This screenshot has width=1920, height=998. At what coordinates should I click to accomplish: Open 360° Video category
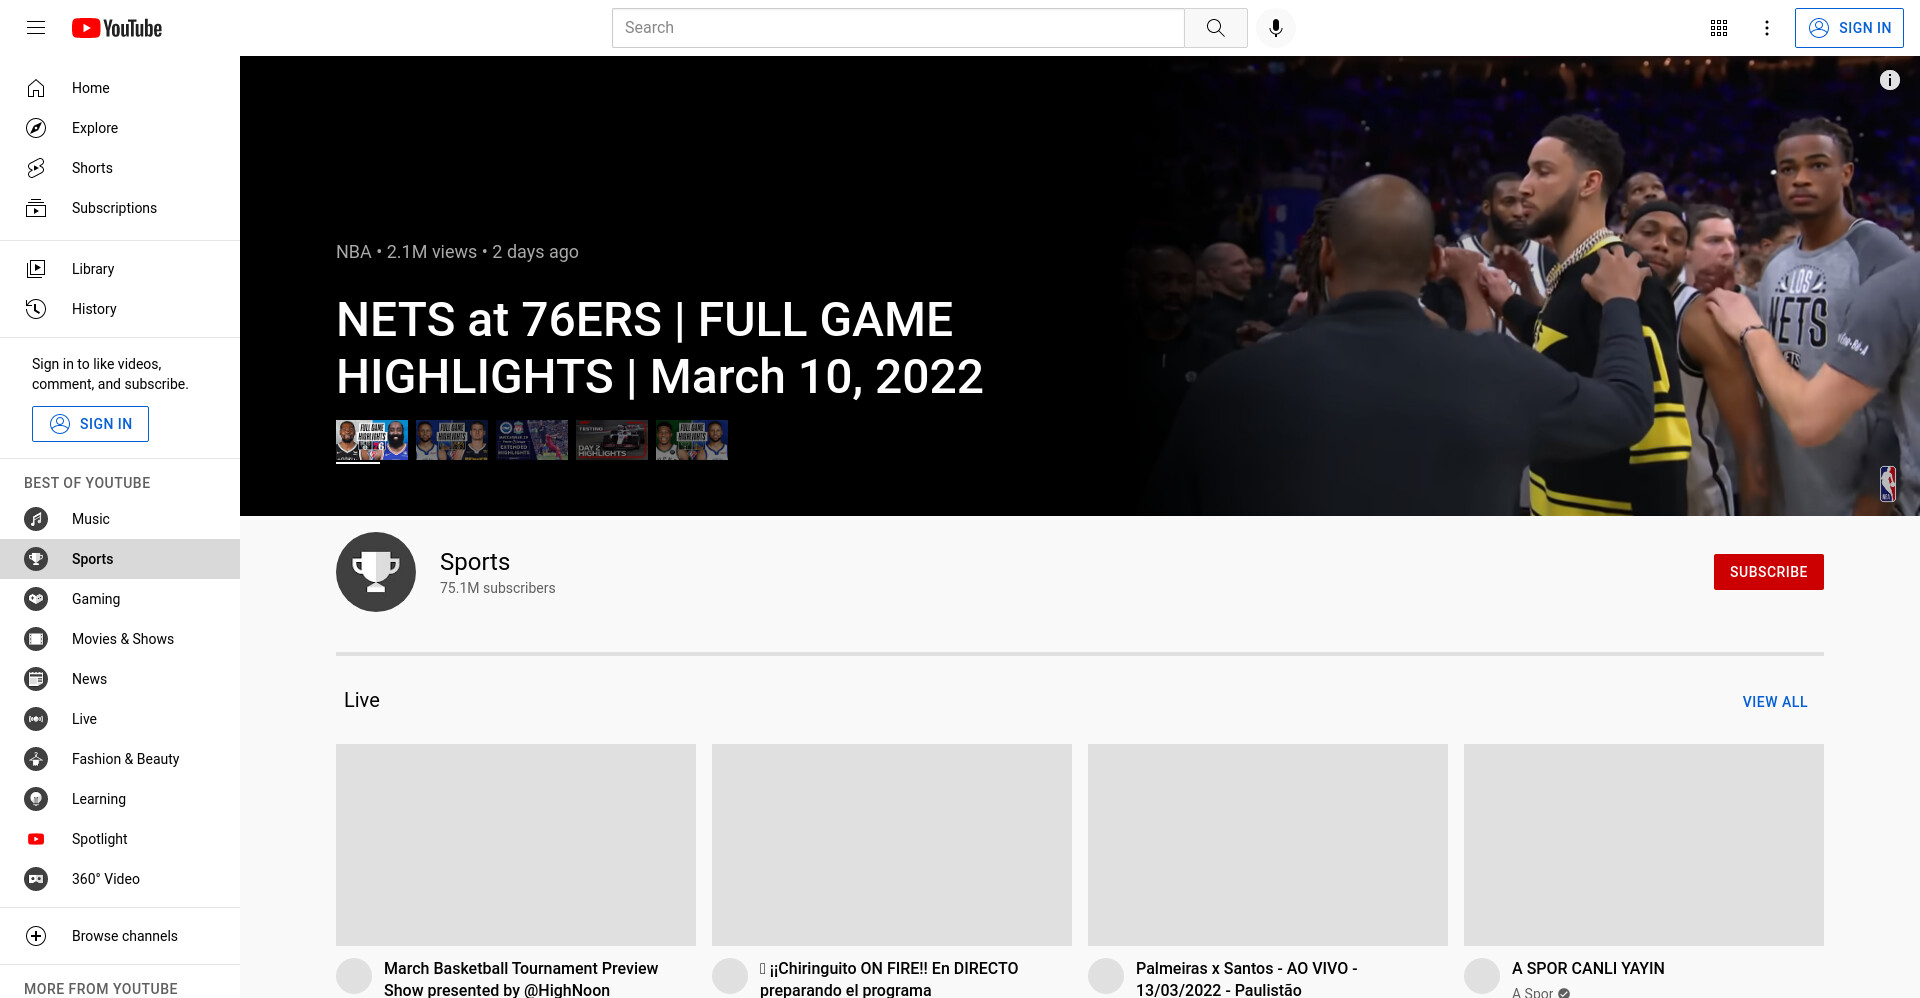pyautogui.click(x=120, y=879)
